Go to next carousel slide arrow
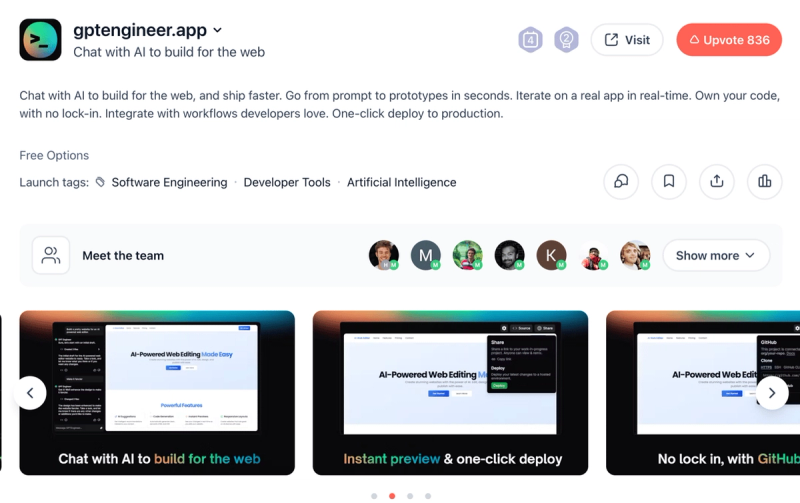The image size is (800, 503). click(x=771, y=393)
